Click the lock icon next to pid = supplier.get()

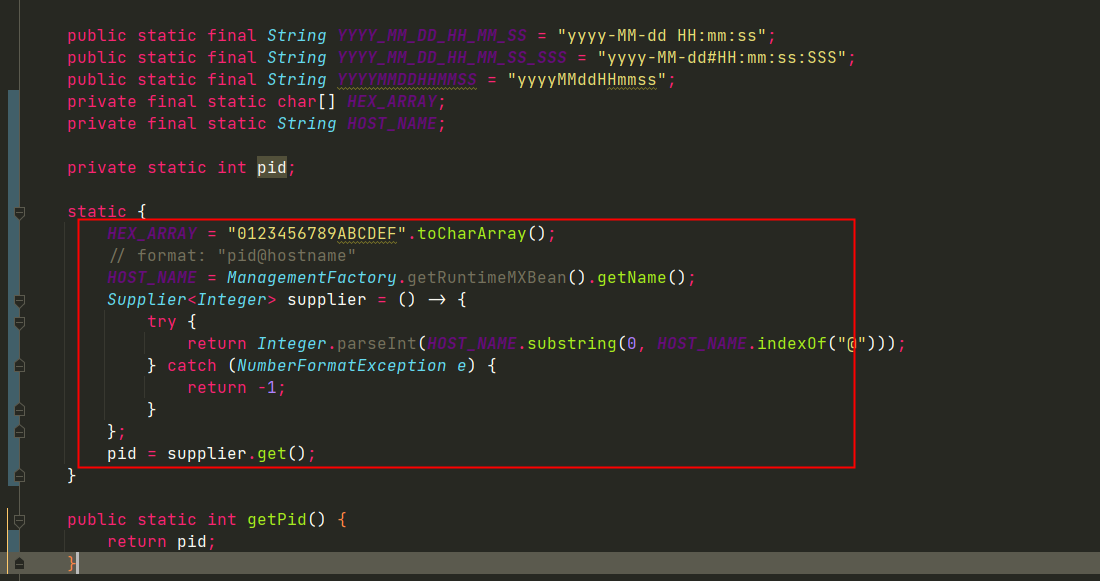(x=17, y=452)
